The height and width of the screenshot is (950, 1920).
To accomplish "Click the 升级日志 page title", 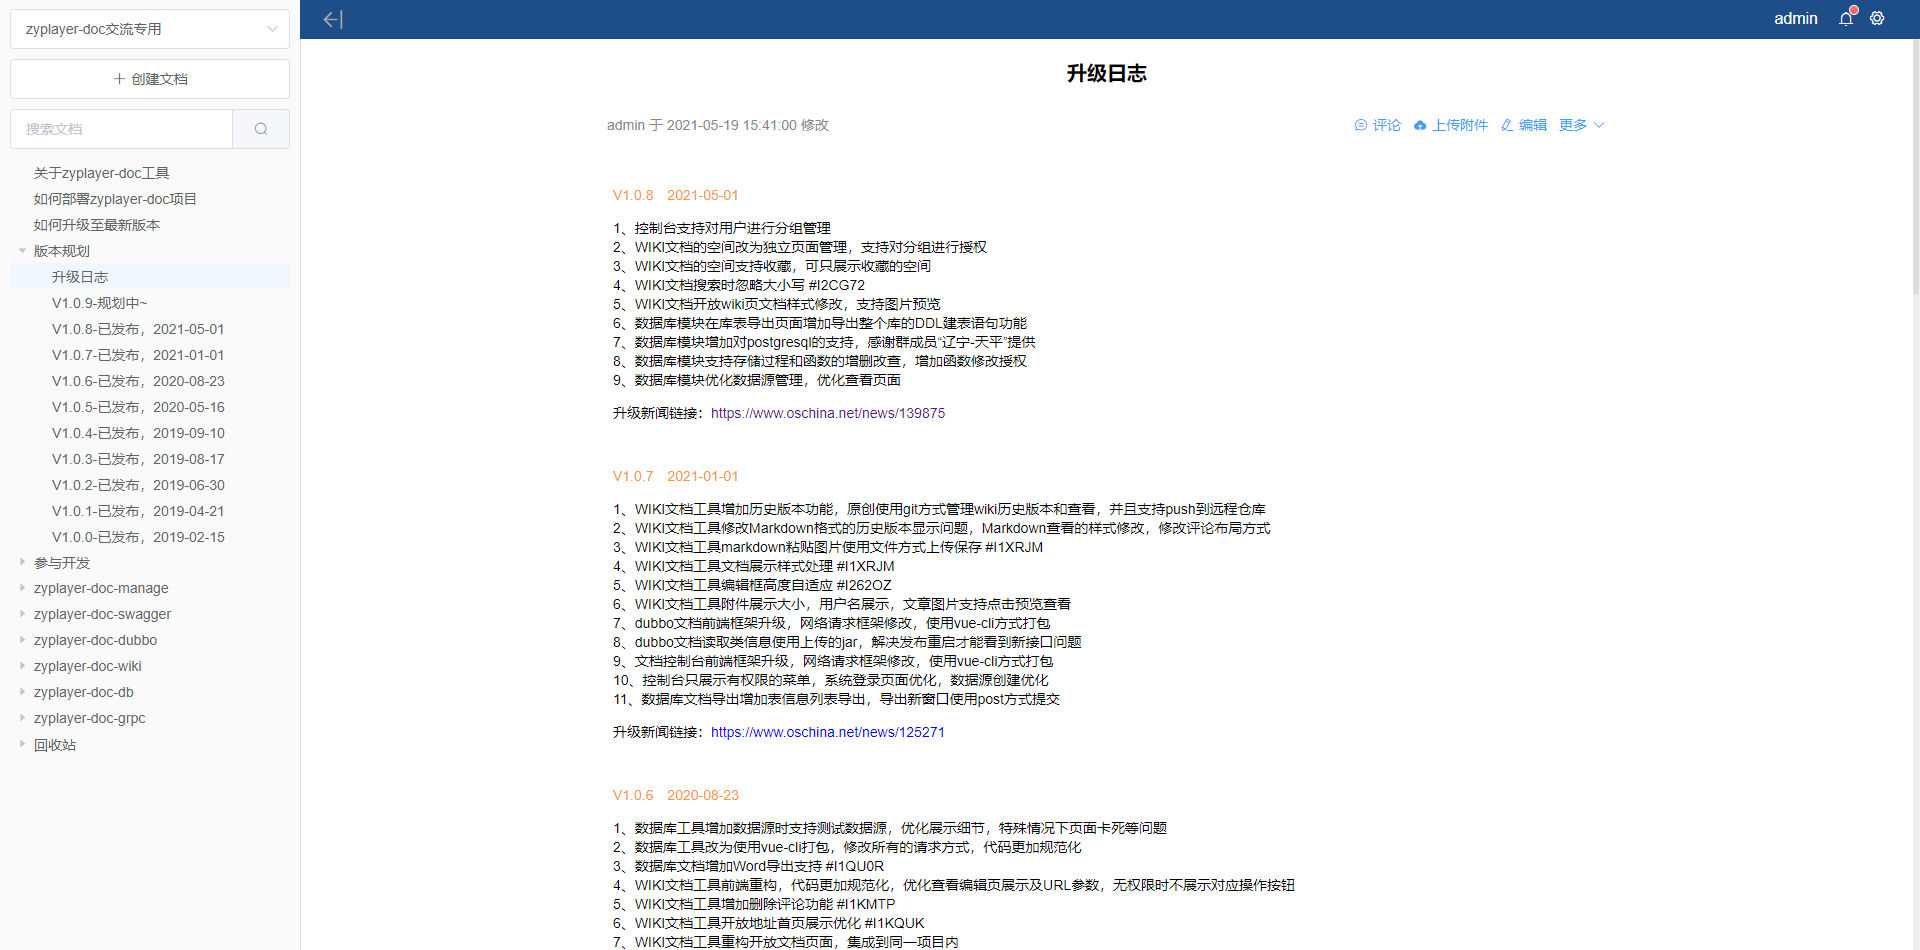I will (1107, 73).
